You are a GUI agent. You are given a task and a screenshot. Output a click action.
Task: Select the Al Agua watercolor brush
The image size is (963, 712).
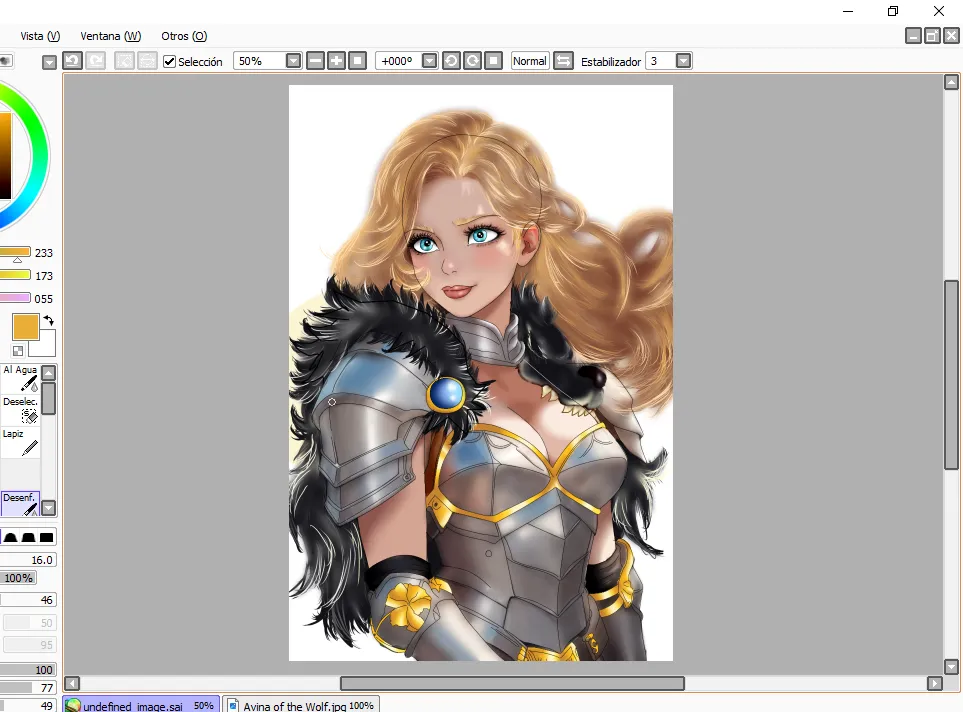[x=20, y=378]
